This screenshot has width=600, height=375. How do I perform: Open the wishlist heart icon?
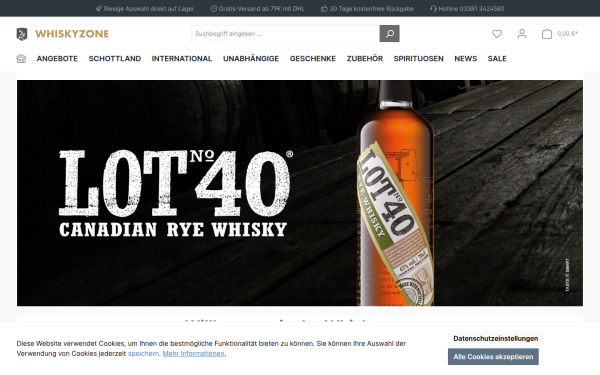tap(497, 34)
